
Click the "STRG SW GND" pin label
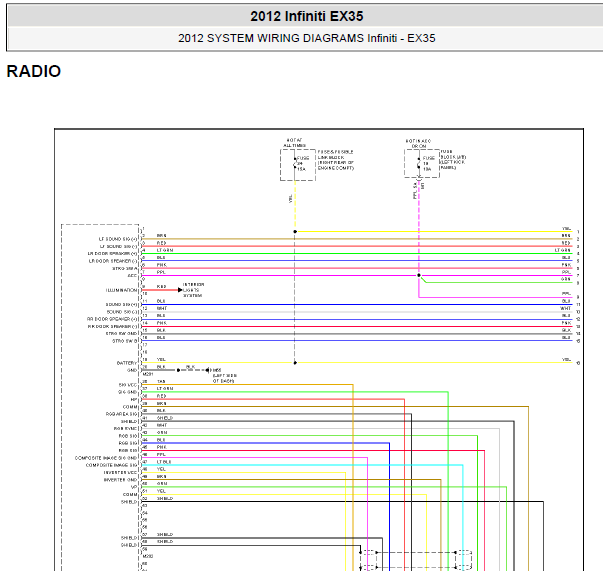click(122, 334)
